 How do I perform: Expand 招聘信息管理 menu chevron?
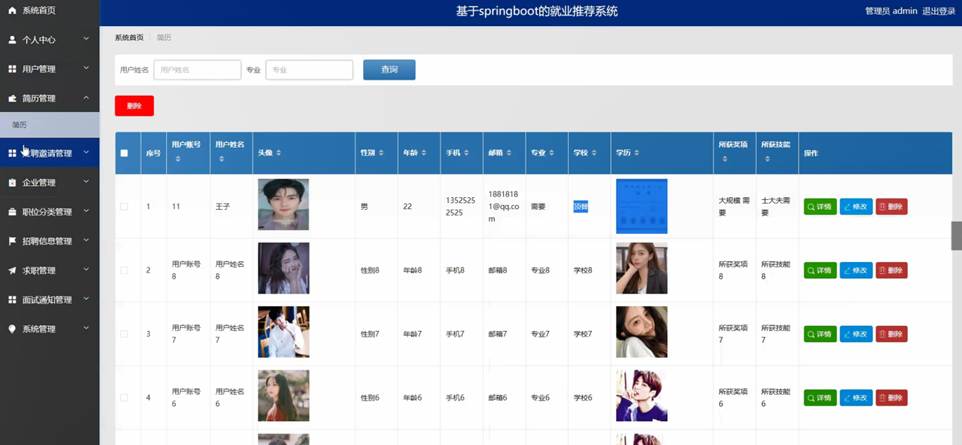[86, 241]
